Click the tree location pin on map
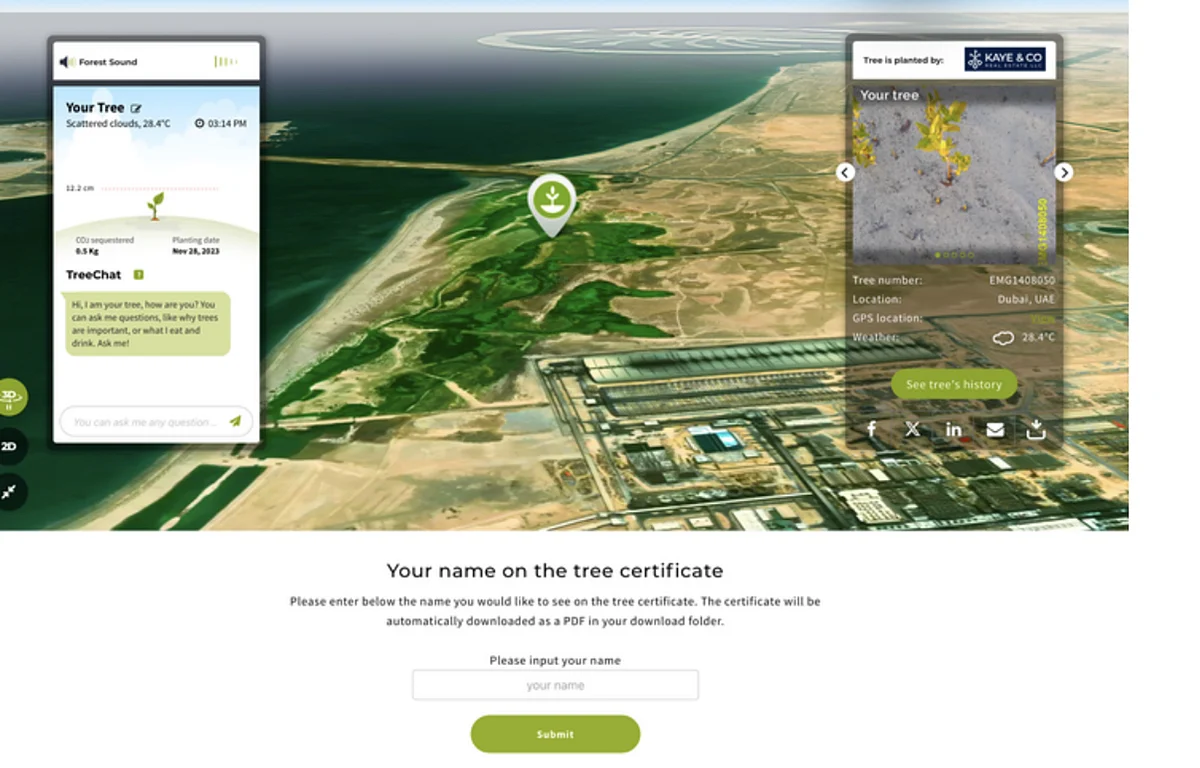This screenshot has width=1200, height=768. click(x=551, y=201)
